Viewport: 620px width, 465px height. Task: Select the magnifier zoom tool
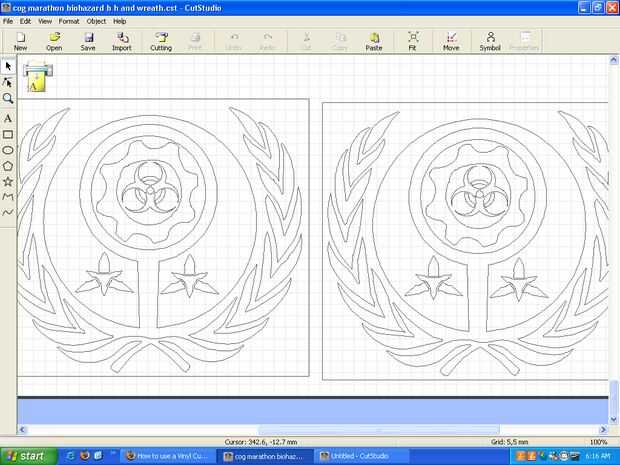click(8, 98)
